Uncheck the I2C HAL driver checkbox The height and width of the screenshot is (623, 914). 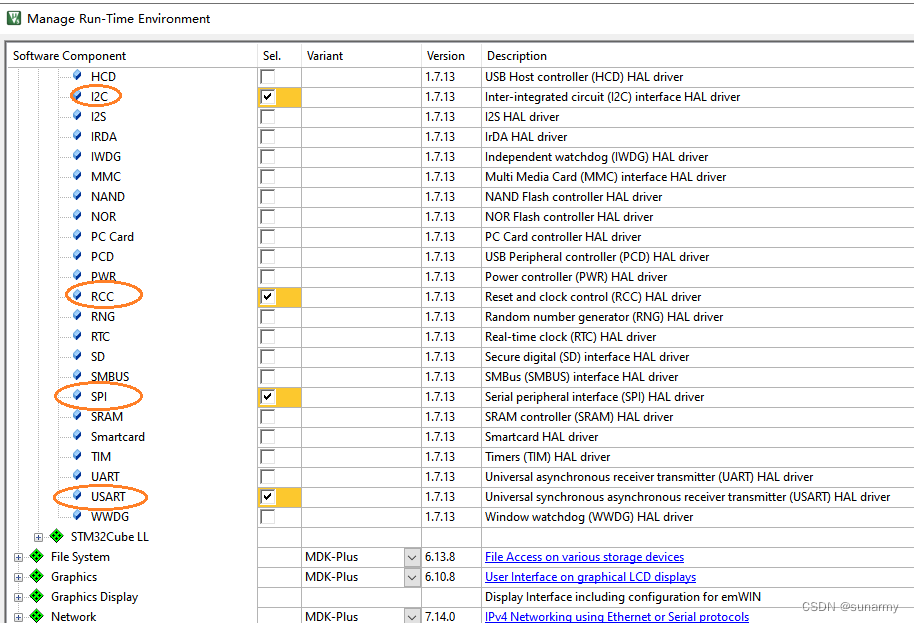click(268, 97)
